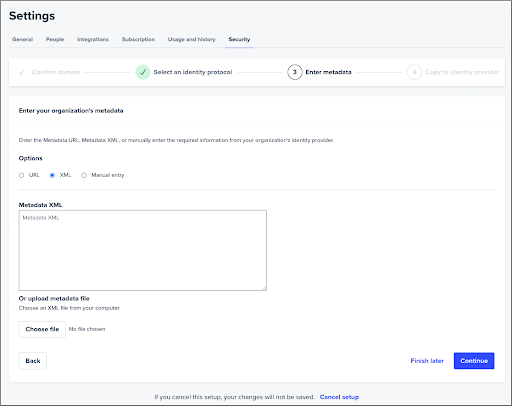This screenshot has width=512, height=406.
Task: Click the Continue button
Action: coord(474,361)
